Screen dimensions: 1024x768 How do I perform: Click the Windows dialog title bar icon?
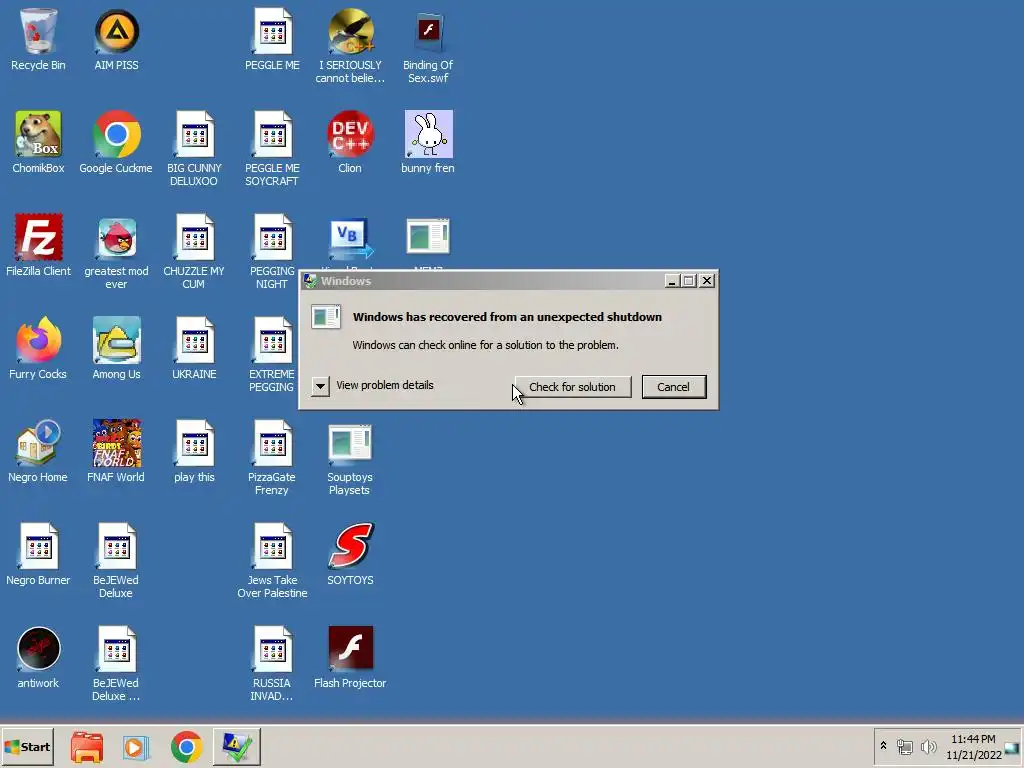310,281
